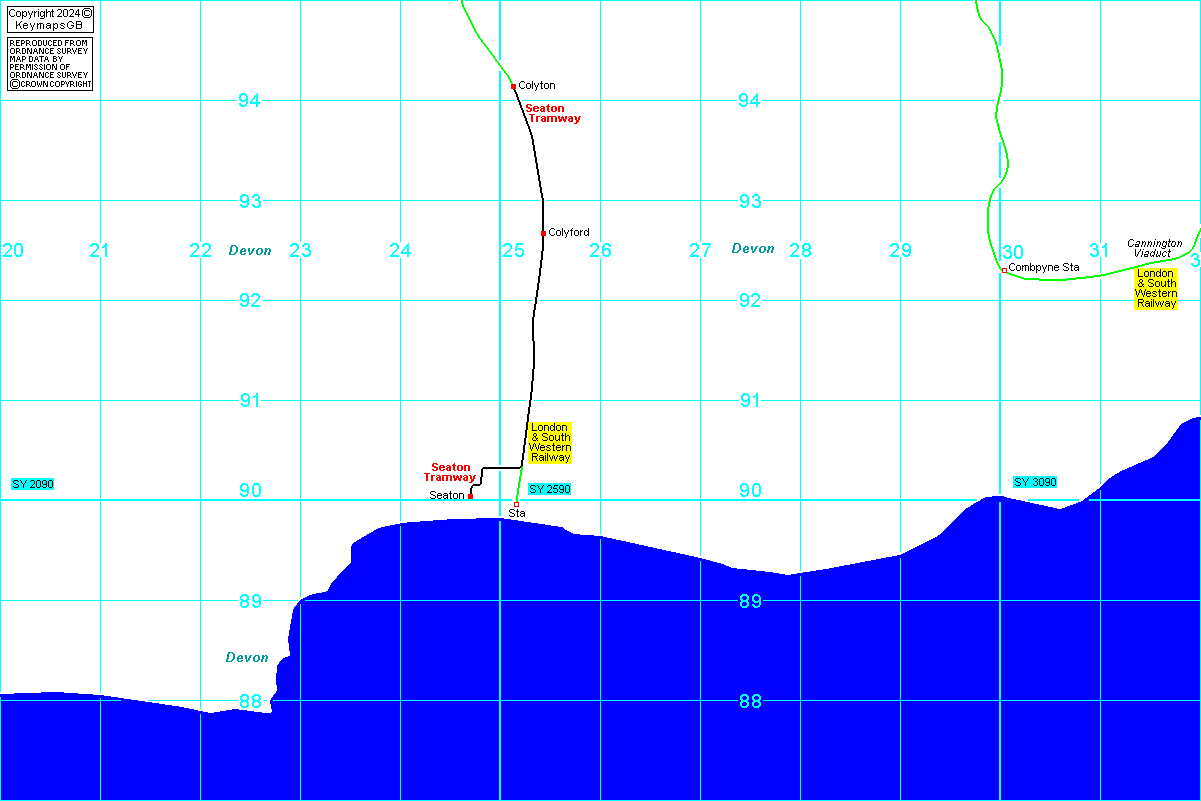This screenshot has height=801, width=1201.
Task: Click the Colyford stop red marker
Action: point(543,233)
